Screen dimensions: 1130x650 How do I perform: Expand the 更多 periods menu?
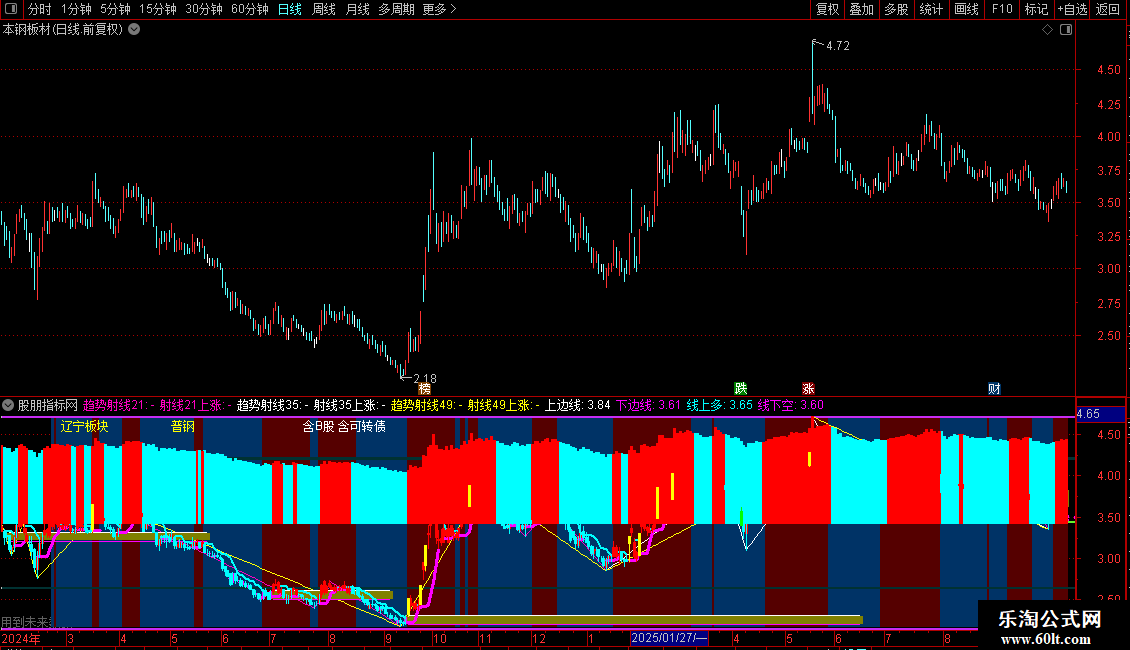(x=439, y=9)
